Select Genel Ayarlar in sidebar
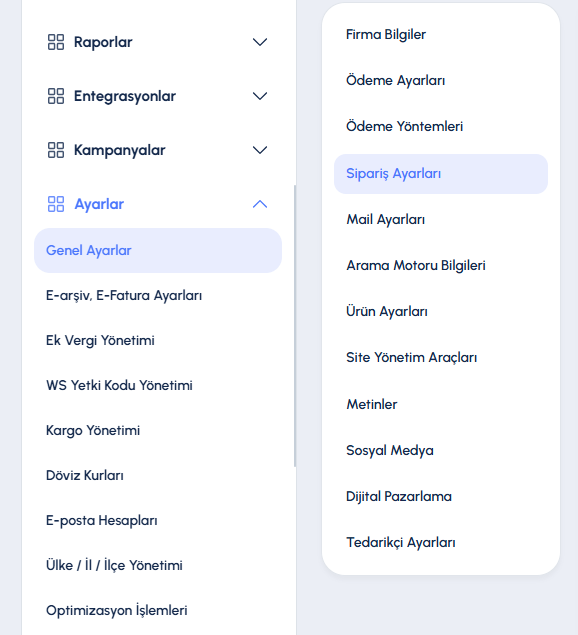 [158, 250]
